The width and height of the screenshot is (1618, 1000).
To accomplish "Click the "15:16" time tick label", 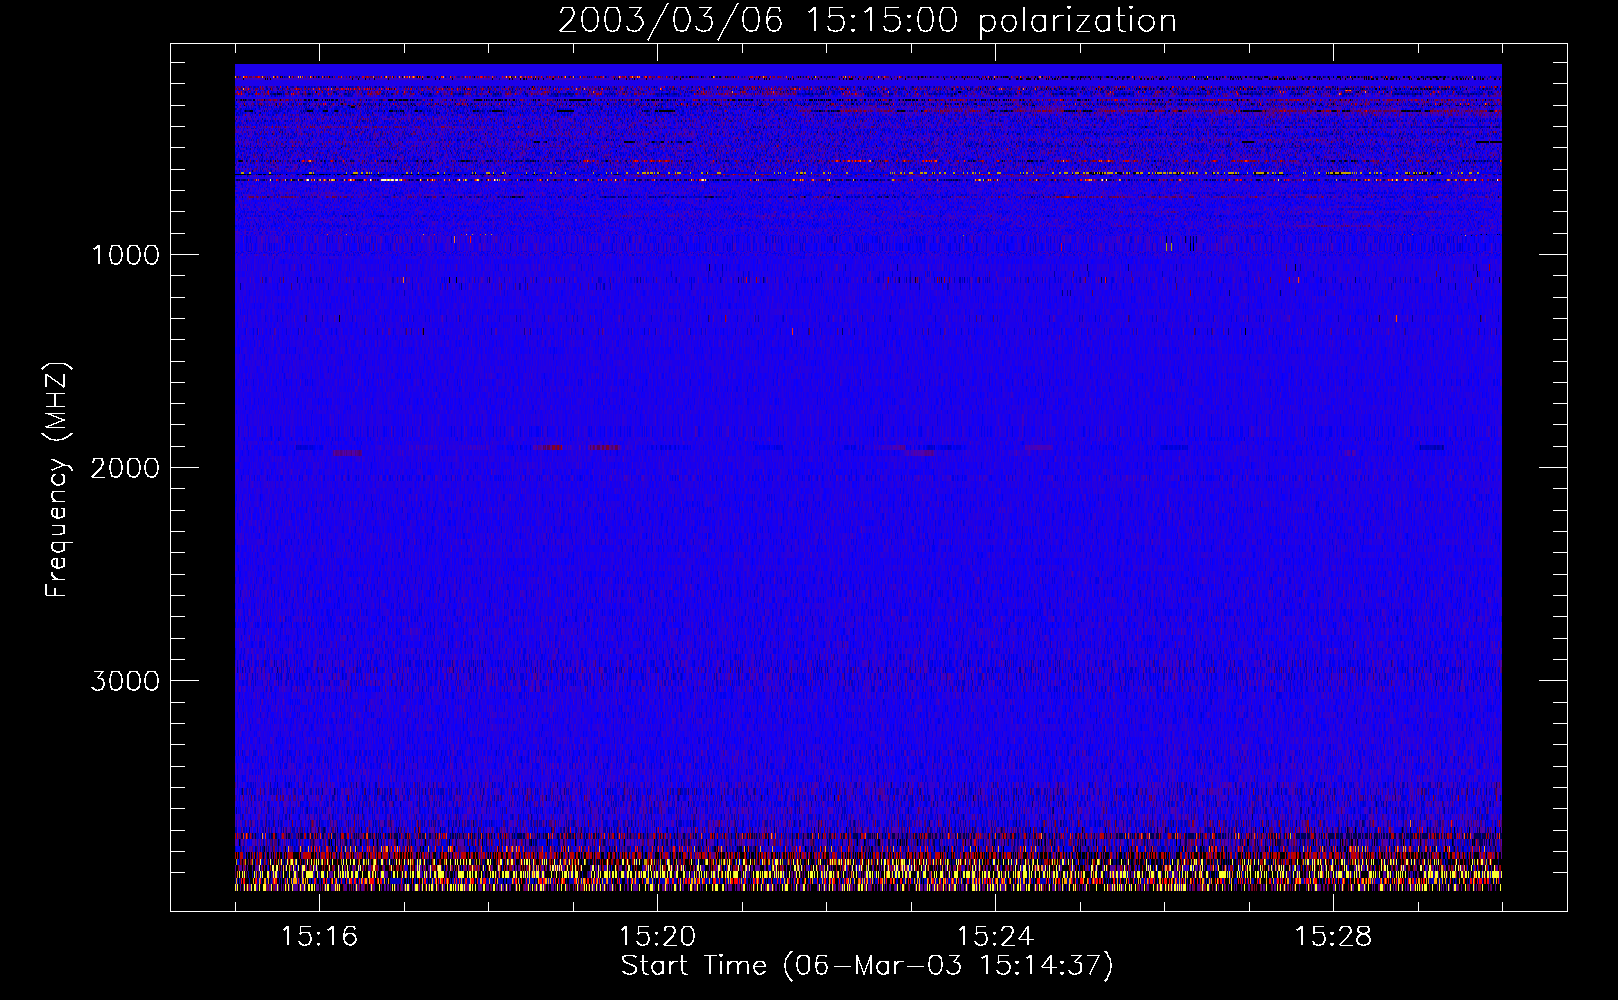I will 319,937.
